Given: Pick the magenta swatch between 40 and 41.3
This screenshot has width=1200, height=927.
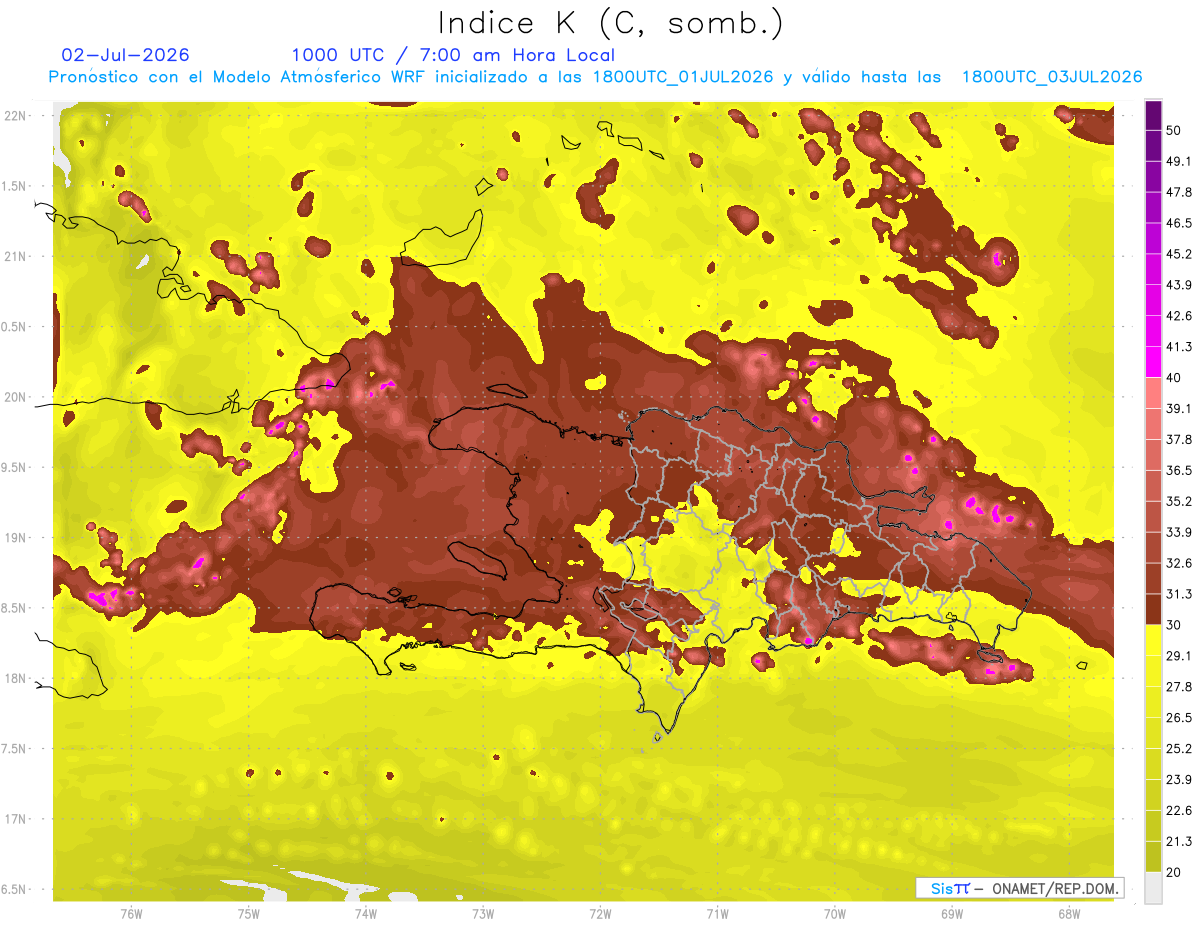Looking at the screenshot, I should pos(1153,362).
